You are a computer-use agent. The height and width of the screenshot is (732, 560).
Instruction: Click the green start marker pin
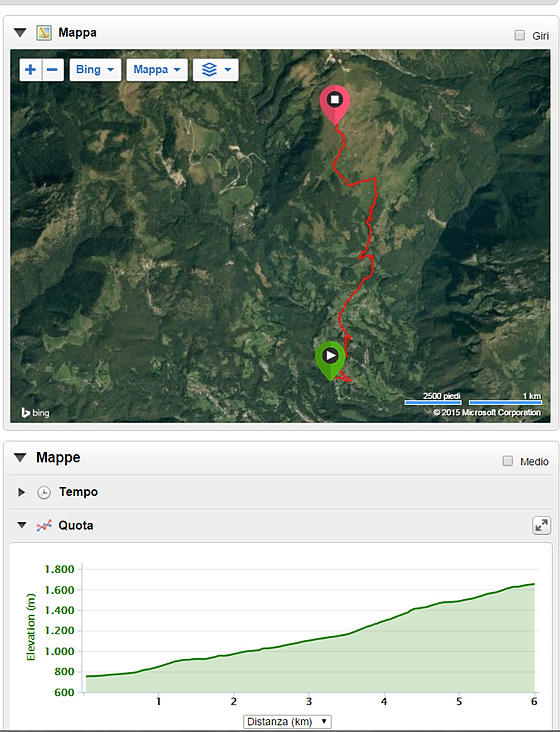point(330,361)
